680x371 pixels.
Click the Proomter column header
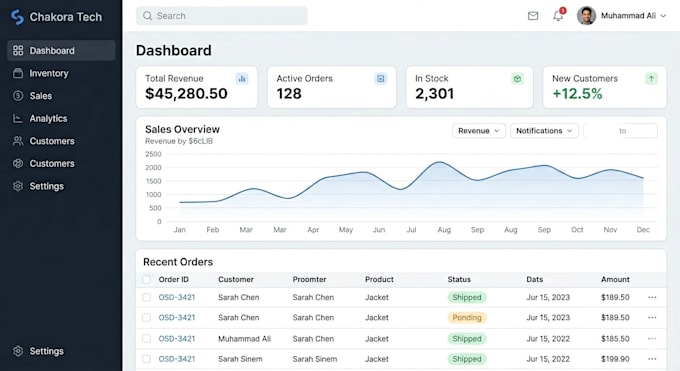[309, 279]
